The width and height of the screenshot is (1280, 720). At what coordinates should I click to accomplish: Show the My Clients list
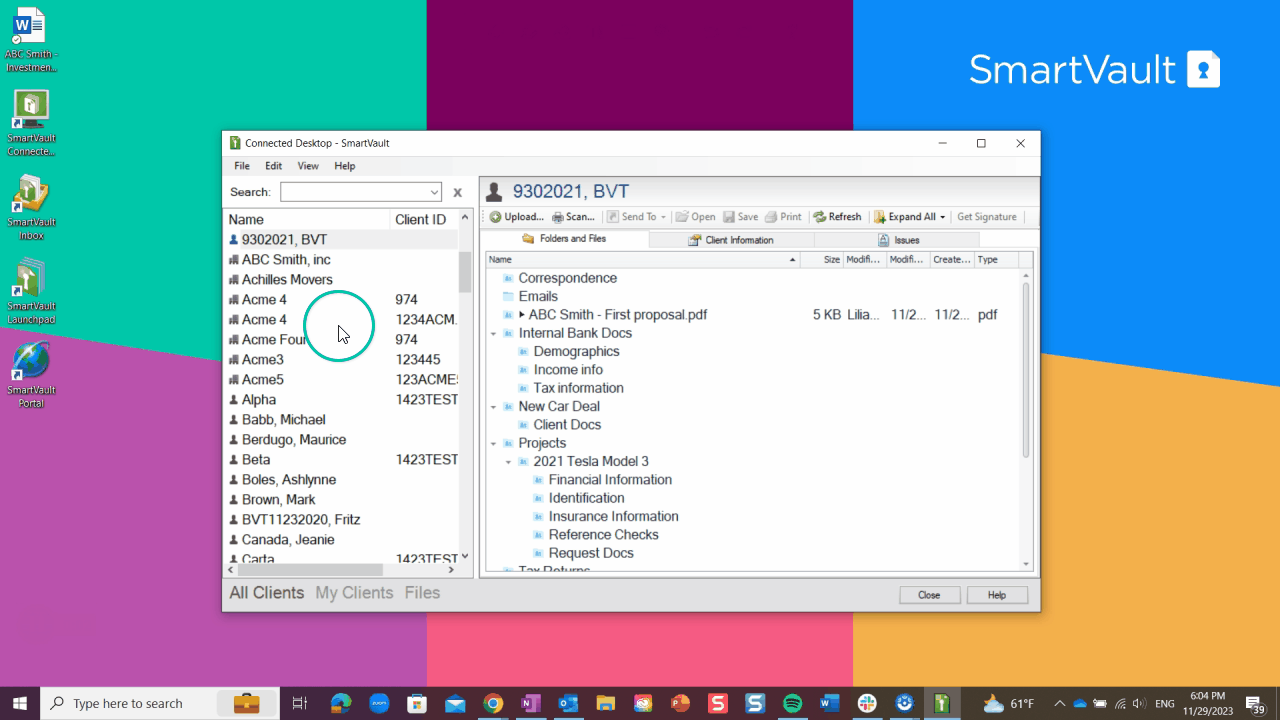pyautogui.click(x=354, y=593)
